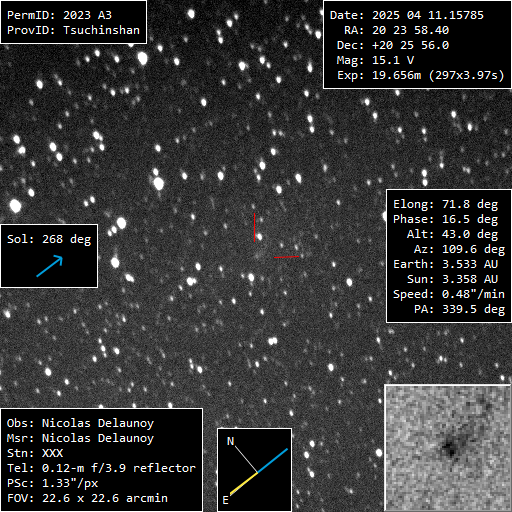Click the blue solar direction arrow

[50, 266]
